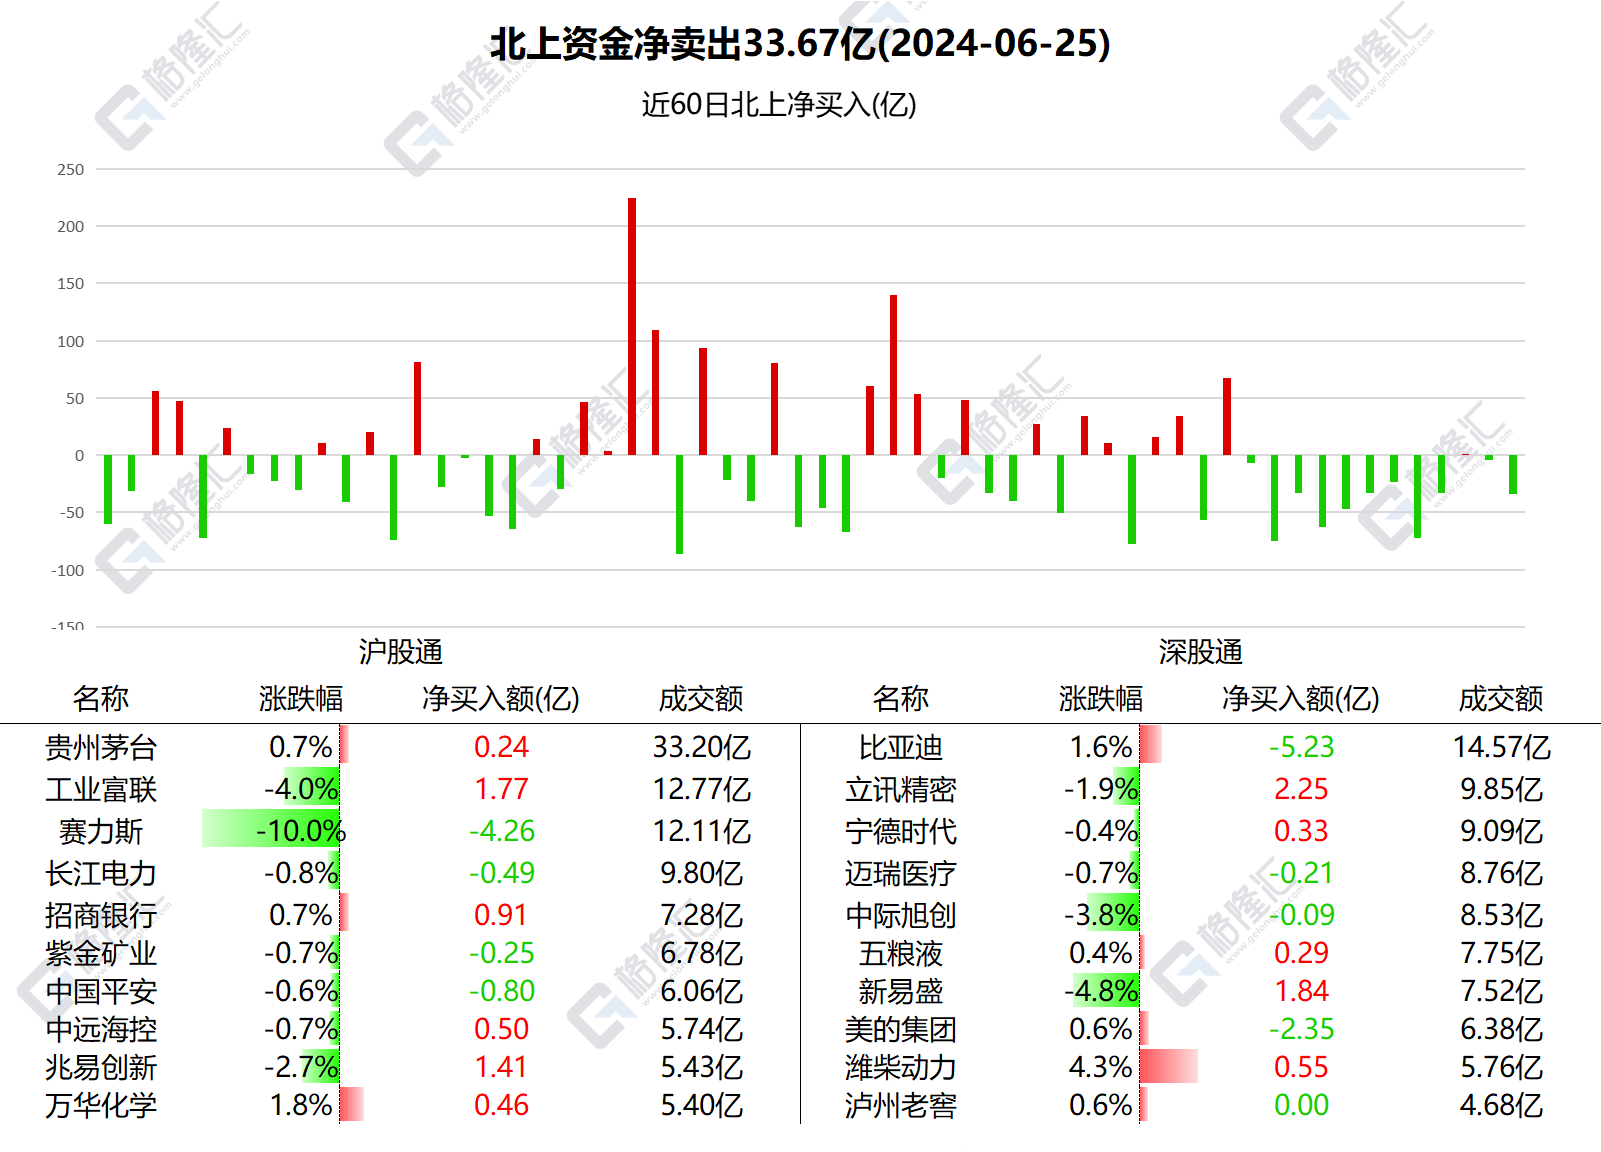Screen dimensions: 1601x1152
Task: Click 立讯精密 net buy value 2.25
Action: tap(1301, 789)
